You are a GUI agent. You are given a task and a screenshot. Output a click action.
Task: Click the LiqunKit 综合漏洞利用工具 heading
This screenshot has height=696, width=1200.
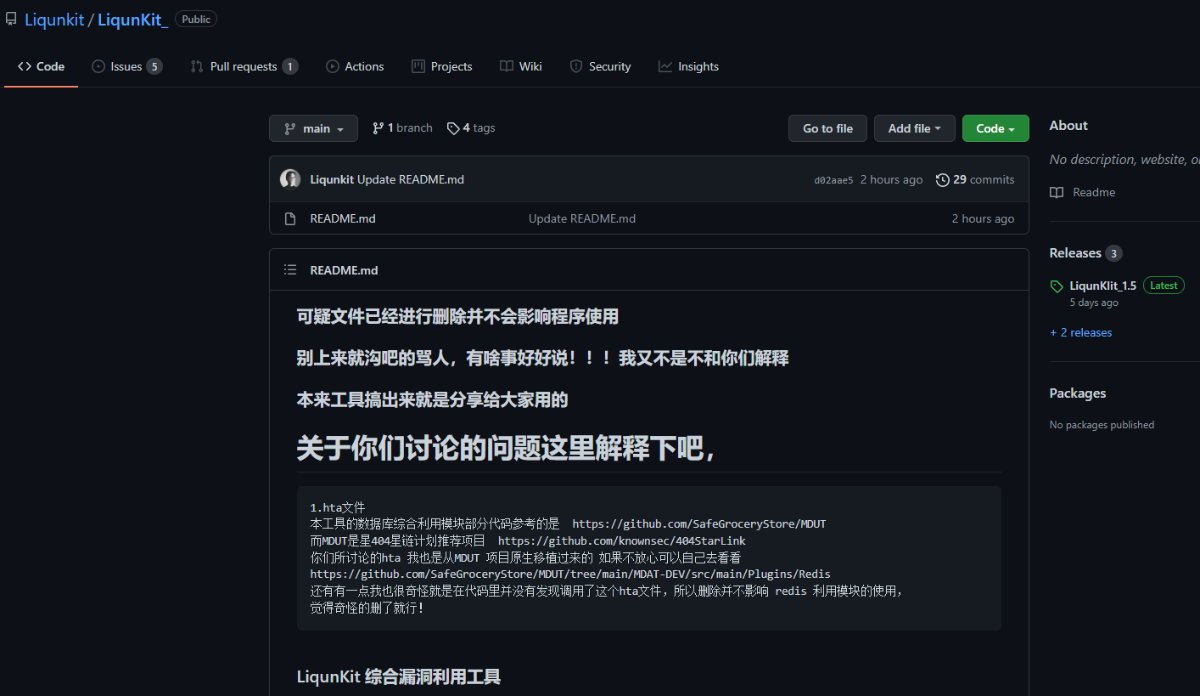(399, 677)
